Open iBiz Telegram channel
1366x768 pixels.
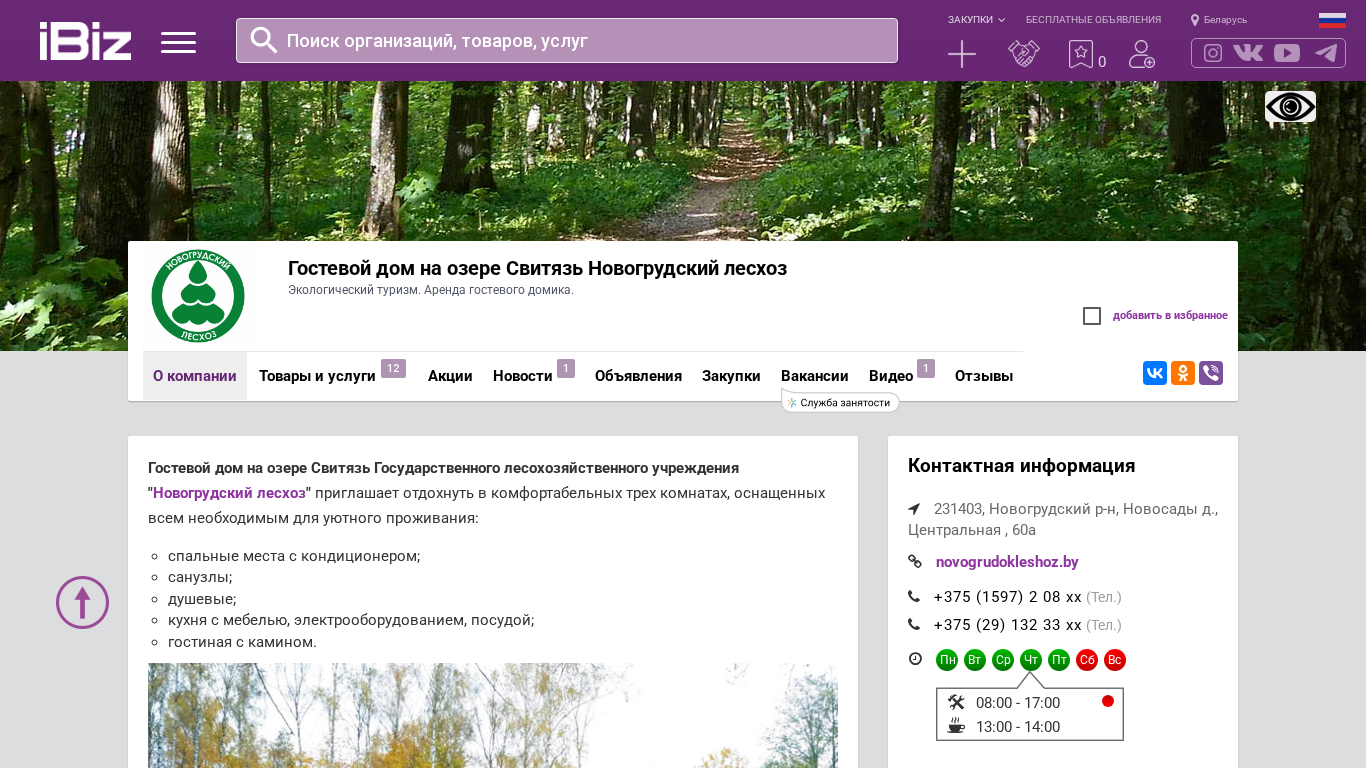(x=1326, y=53)
